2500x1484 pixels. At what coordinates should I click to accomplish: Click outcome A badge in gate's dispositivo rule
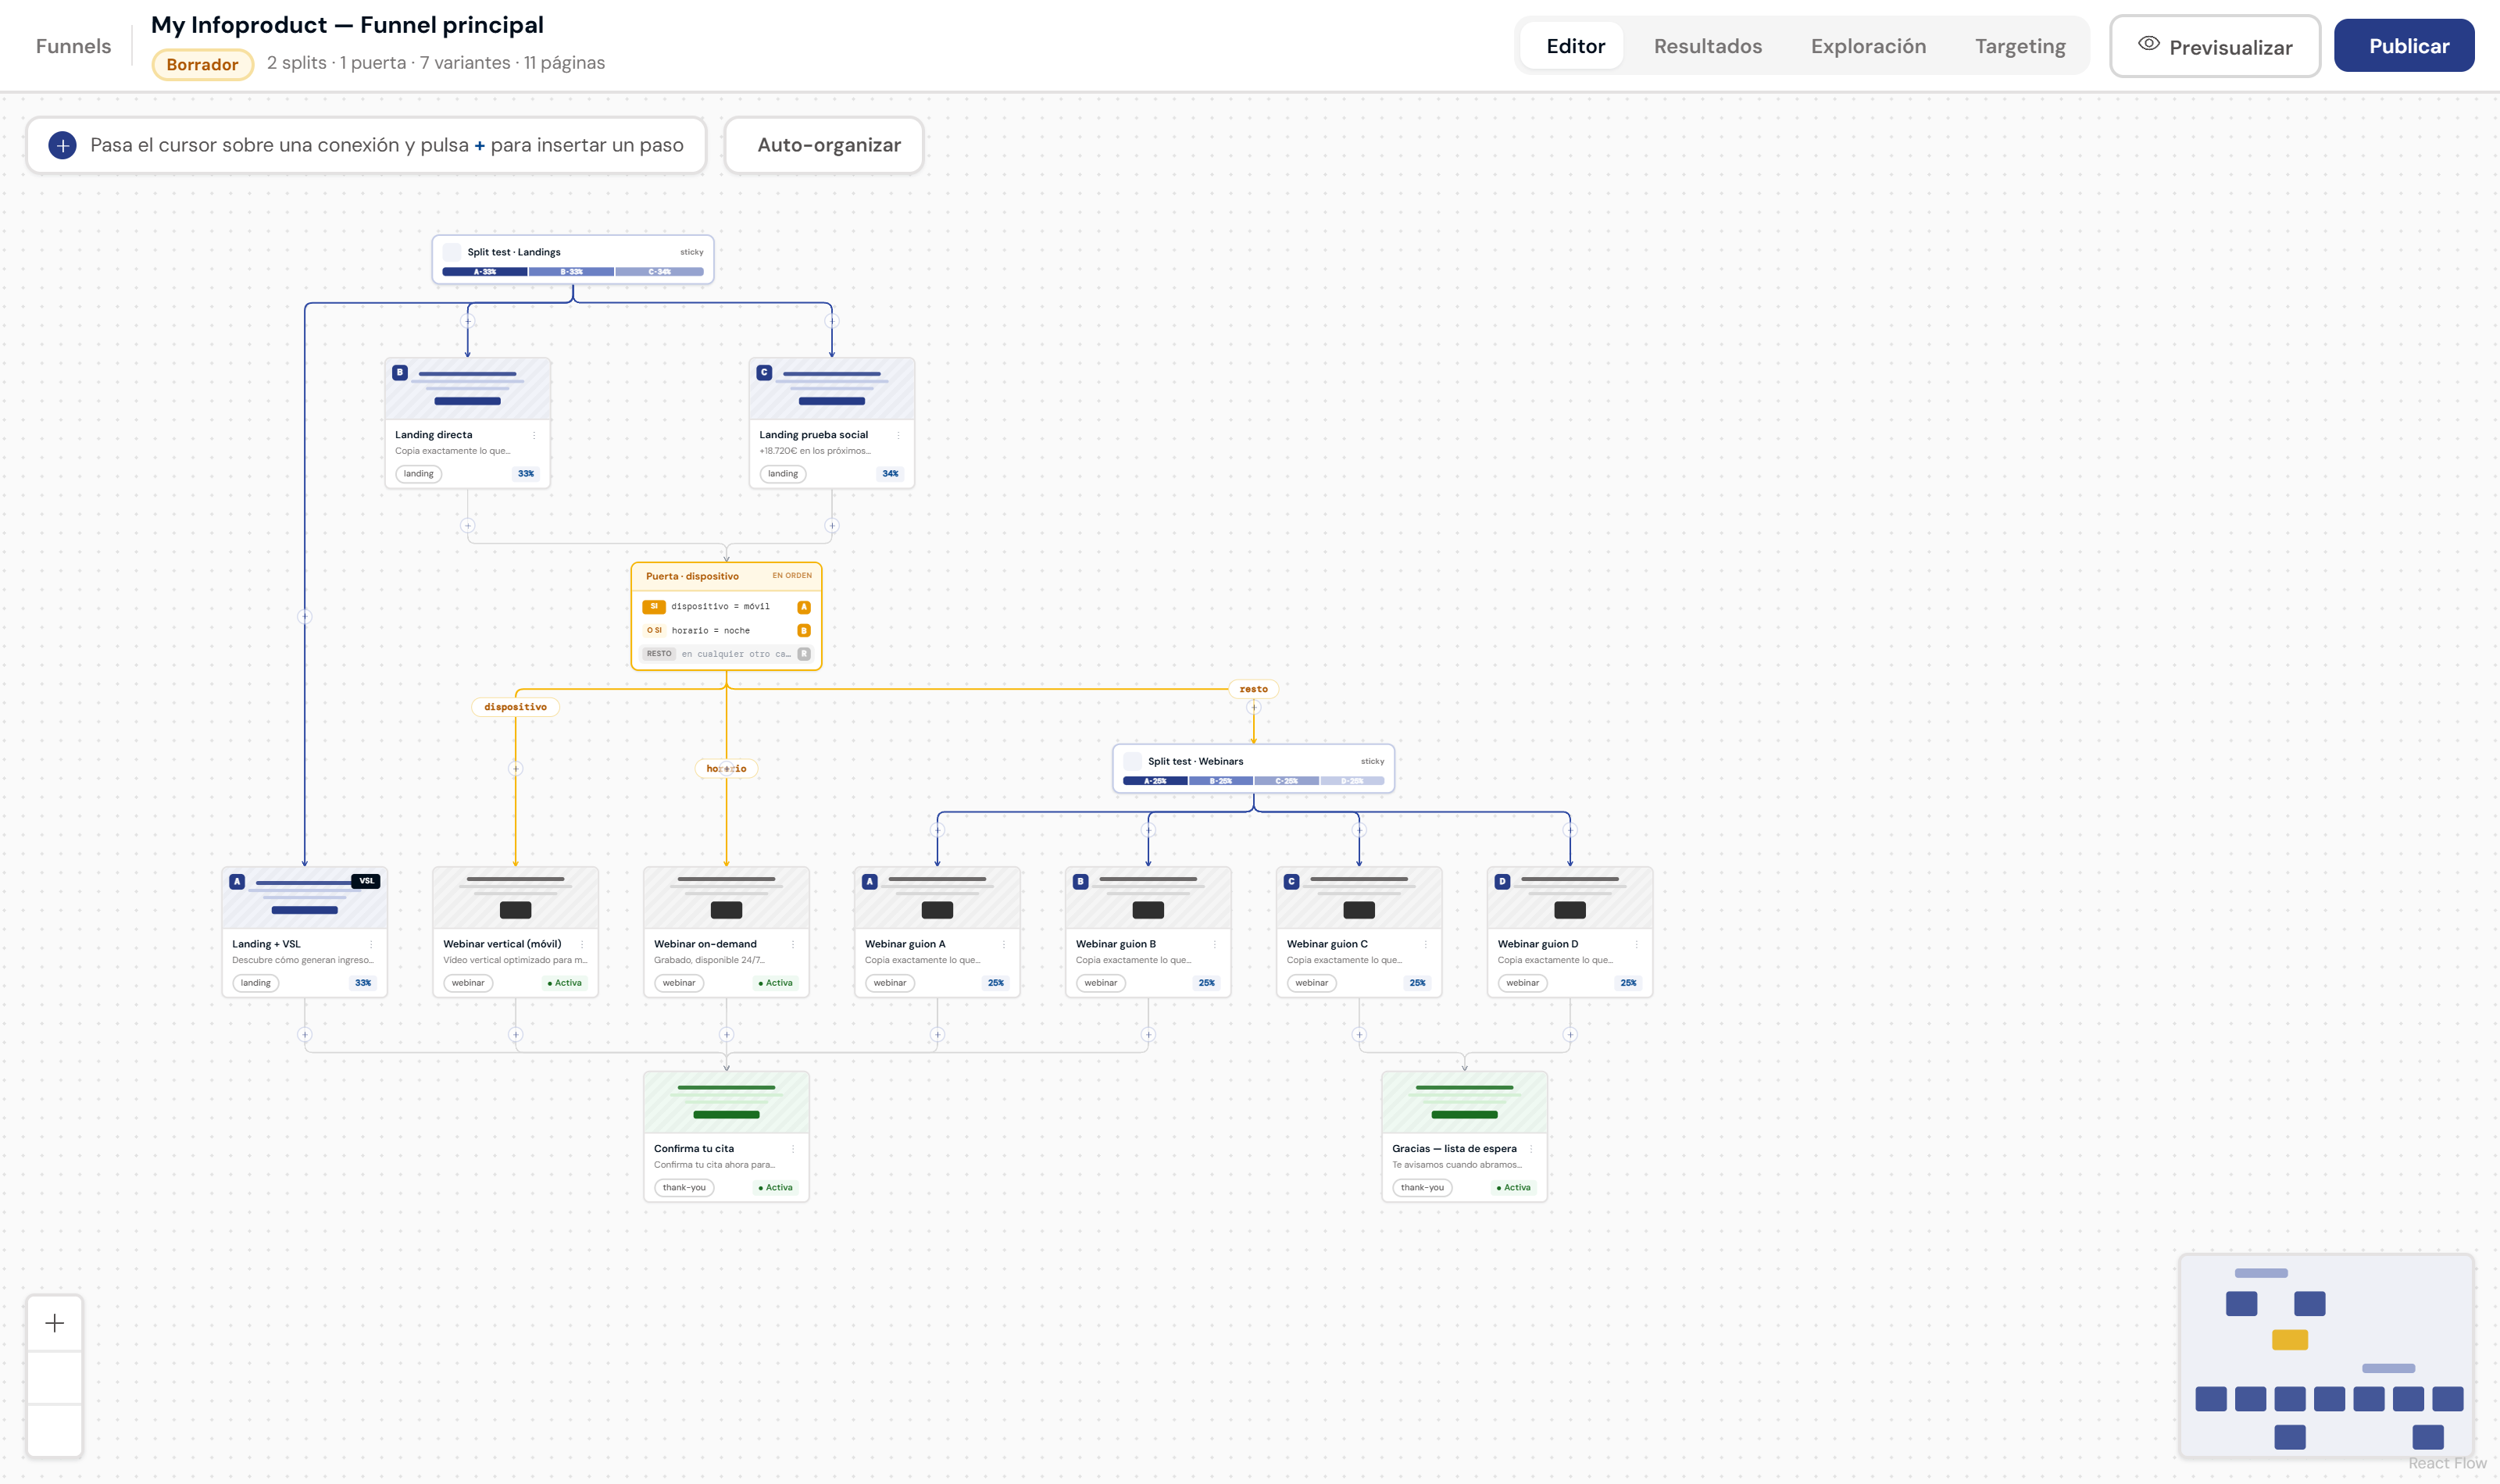[803, 607]
